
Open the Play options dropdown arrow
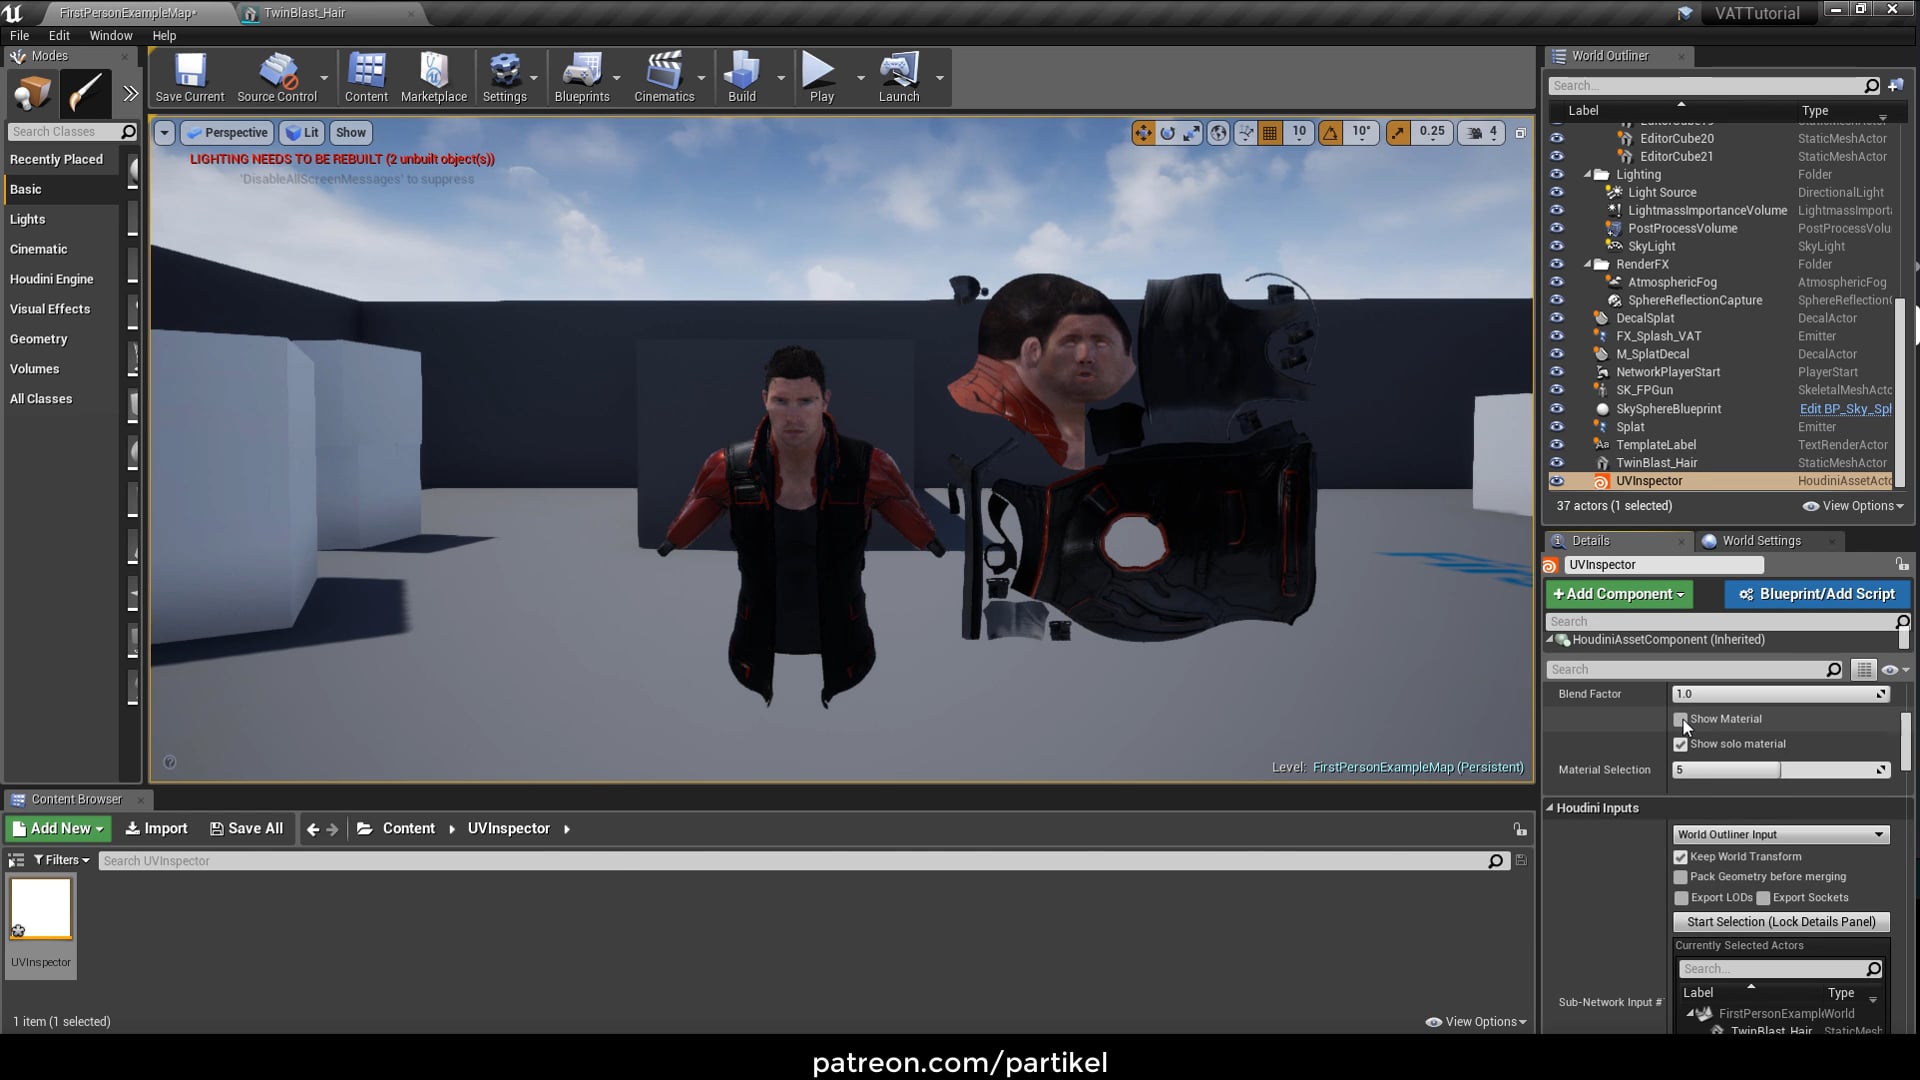point(860,78)
